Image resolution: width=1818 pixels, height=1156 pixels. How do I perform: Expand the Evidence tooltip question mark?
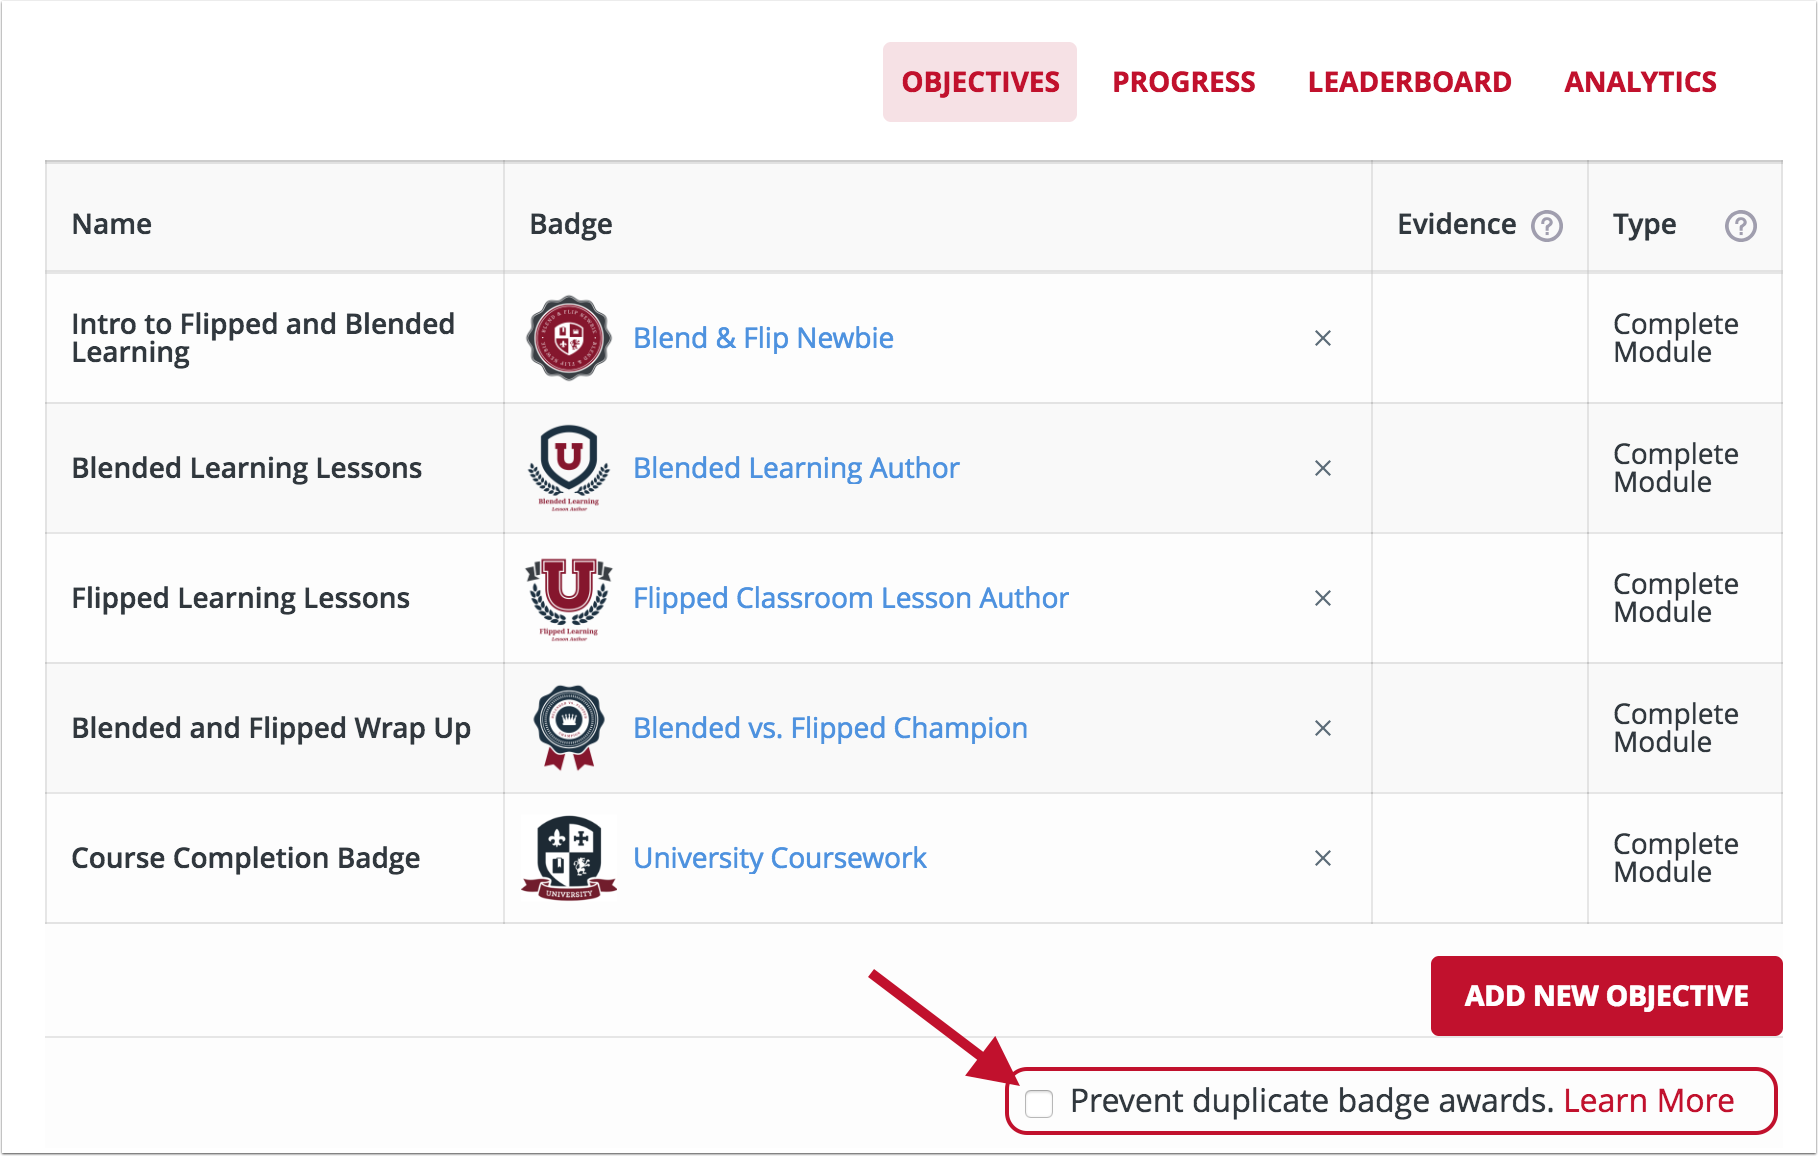point(1547,226)
